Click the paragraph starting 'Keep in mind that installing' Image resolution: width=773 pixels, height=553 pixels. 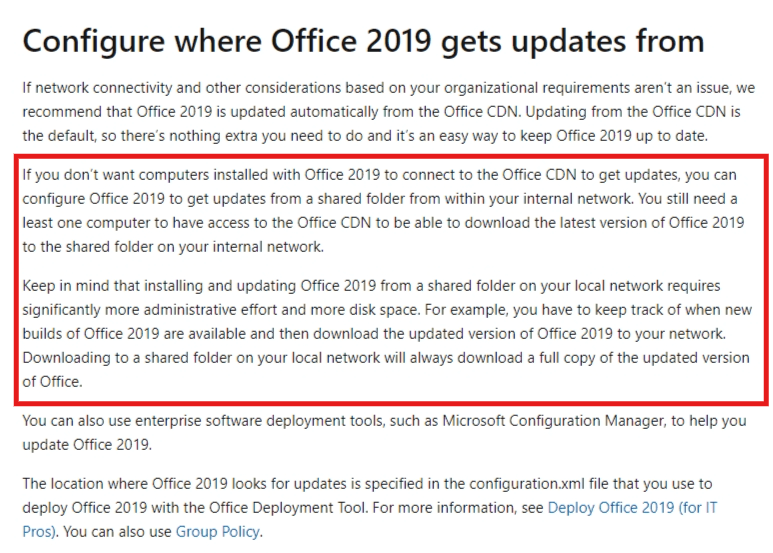[387, 334]
